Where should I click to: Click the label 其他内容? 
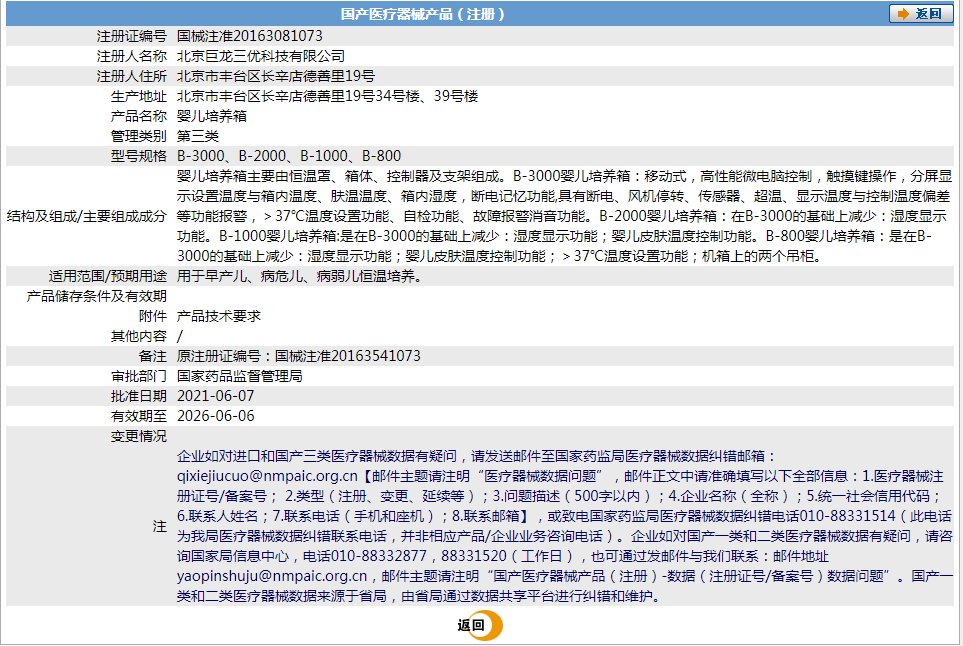(139, 336)
